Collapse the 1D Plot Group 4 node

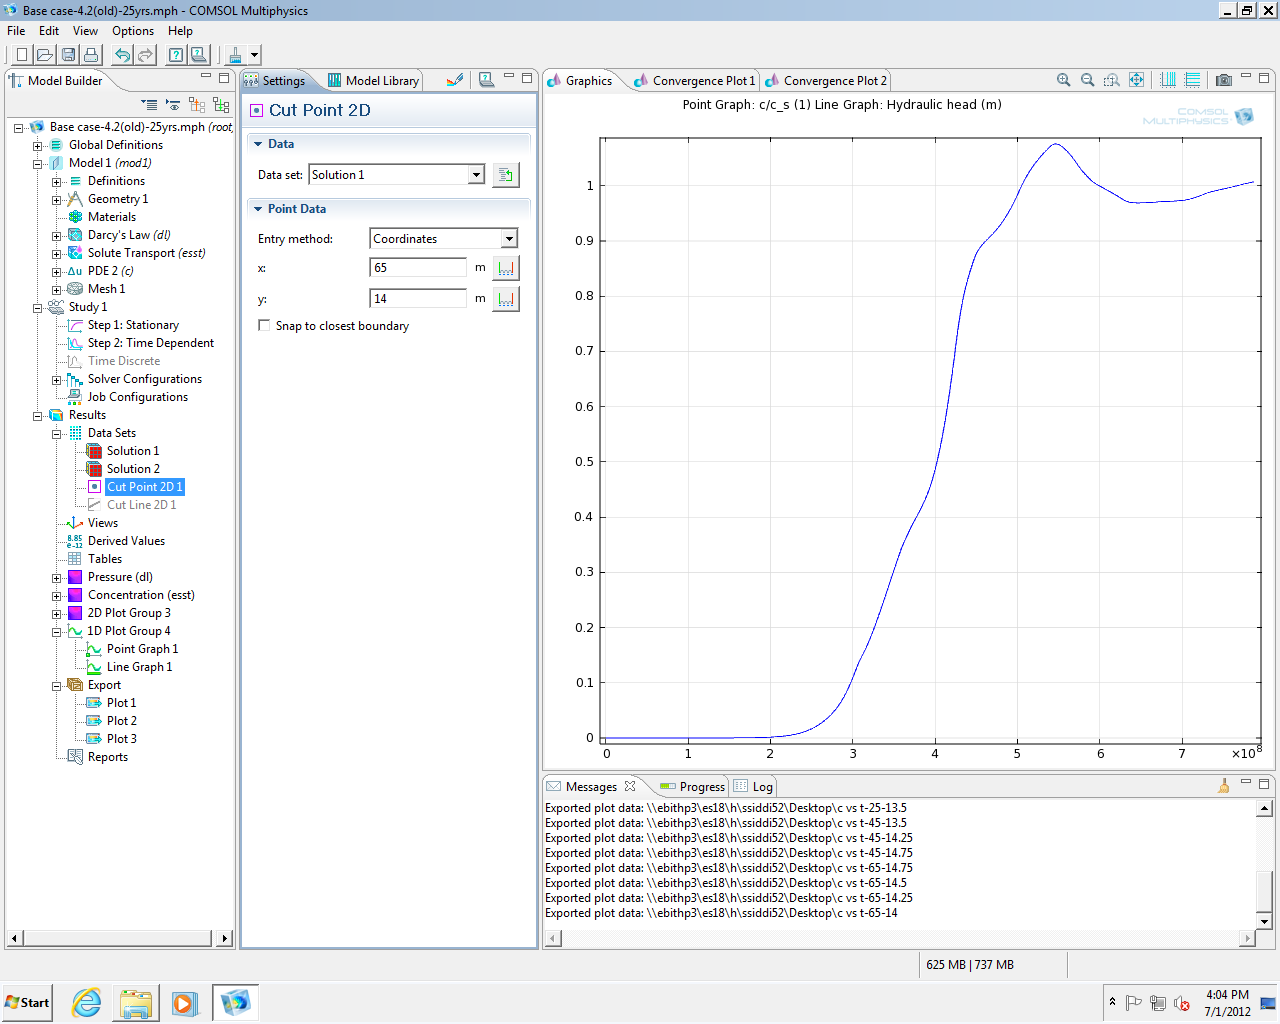pyautogui.click(x=57, y=632)
